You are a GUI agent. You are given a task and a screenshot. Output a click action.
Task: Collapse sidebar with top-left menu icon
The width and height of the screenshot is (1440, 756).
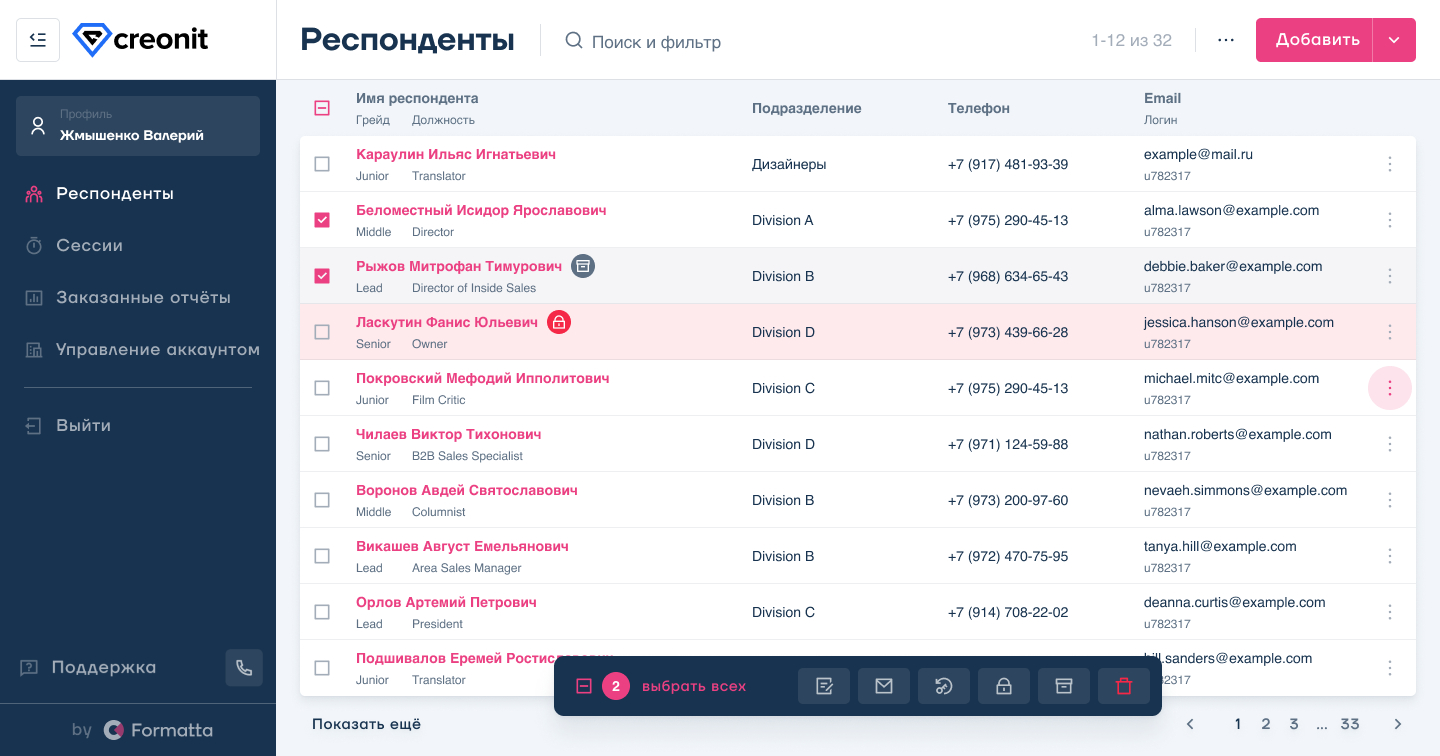[38, 40]
